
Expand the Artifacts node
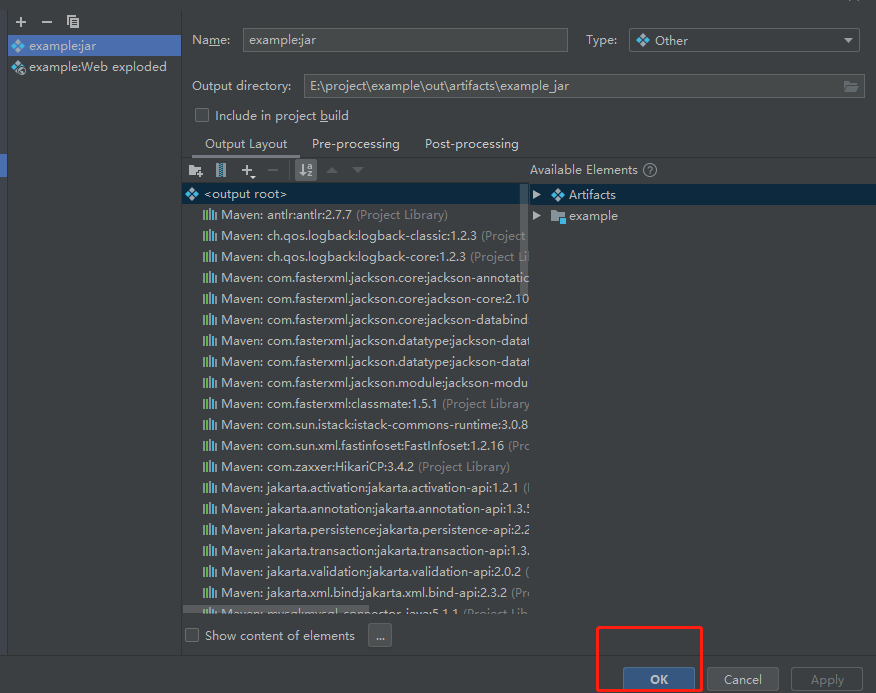(x=537, y=194)
